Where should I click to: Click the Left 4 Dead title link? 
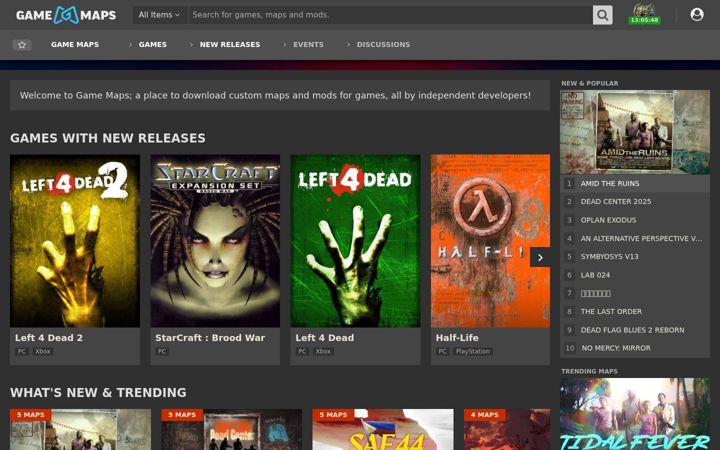click(325, 338)
